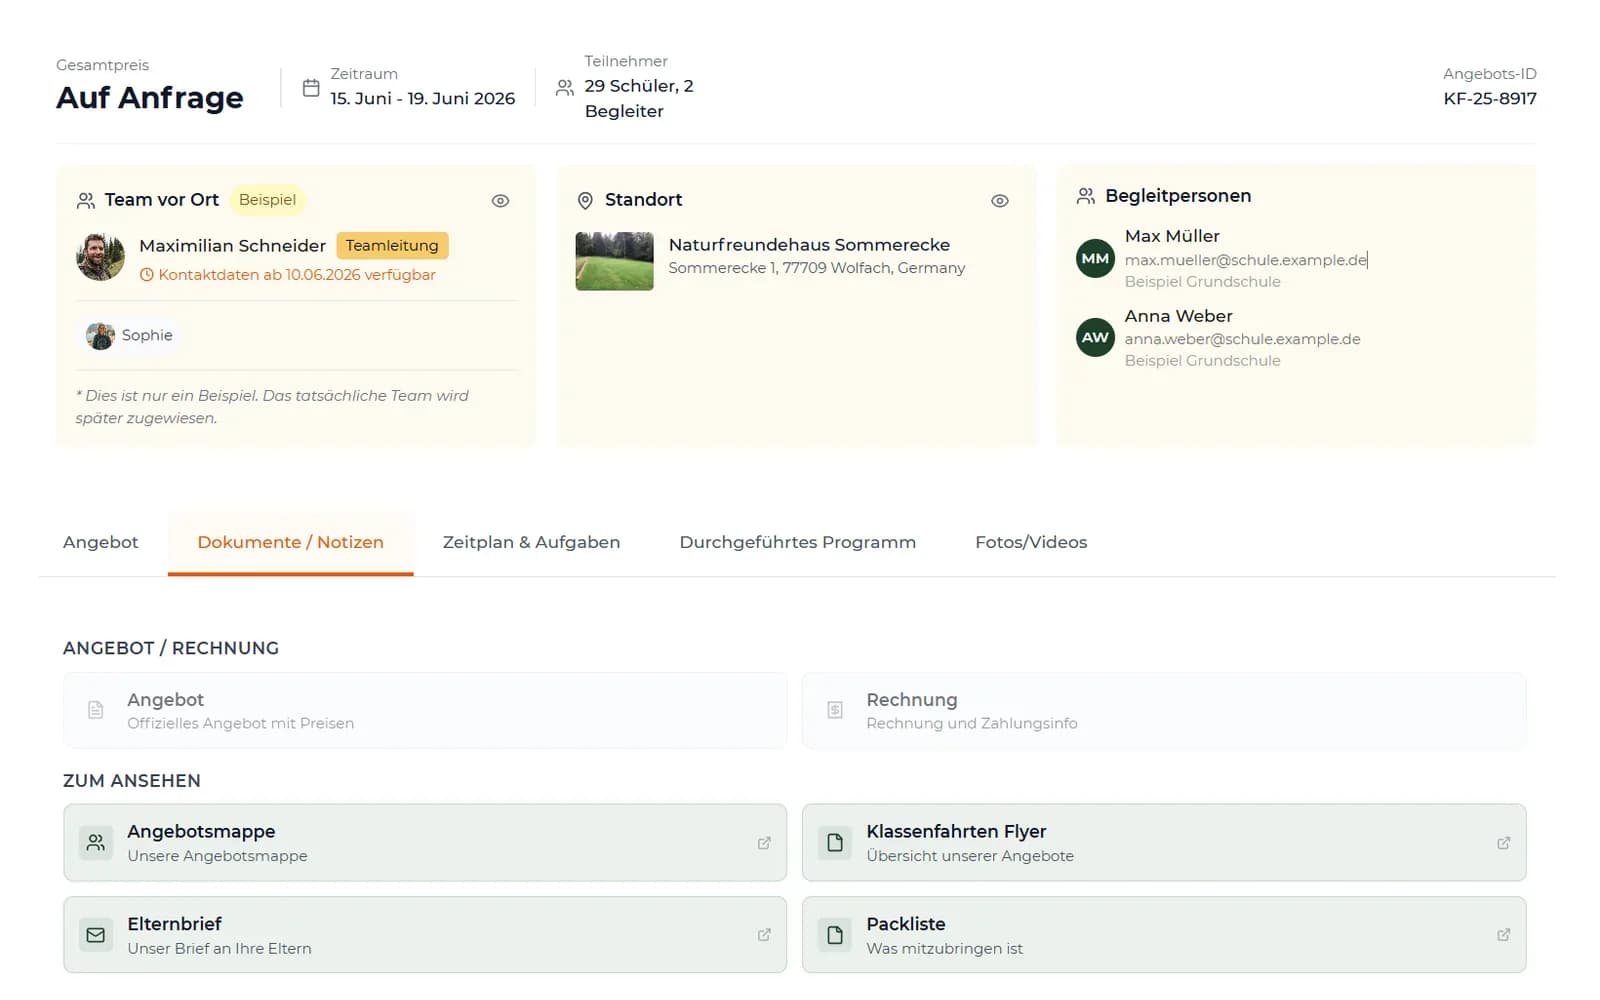Click 'Offizielles Angebot mit Preisen' subtitle

pyautogui.click(x=240, y=724)
